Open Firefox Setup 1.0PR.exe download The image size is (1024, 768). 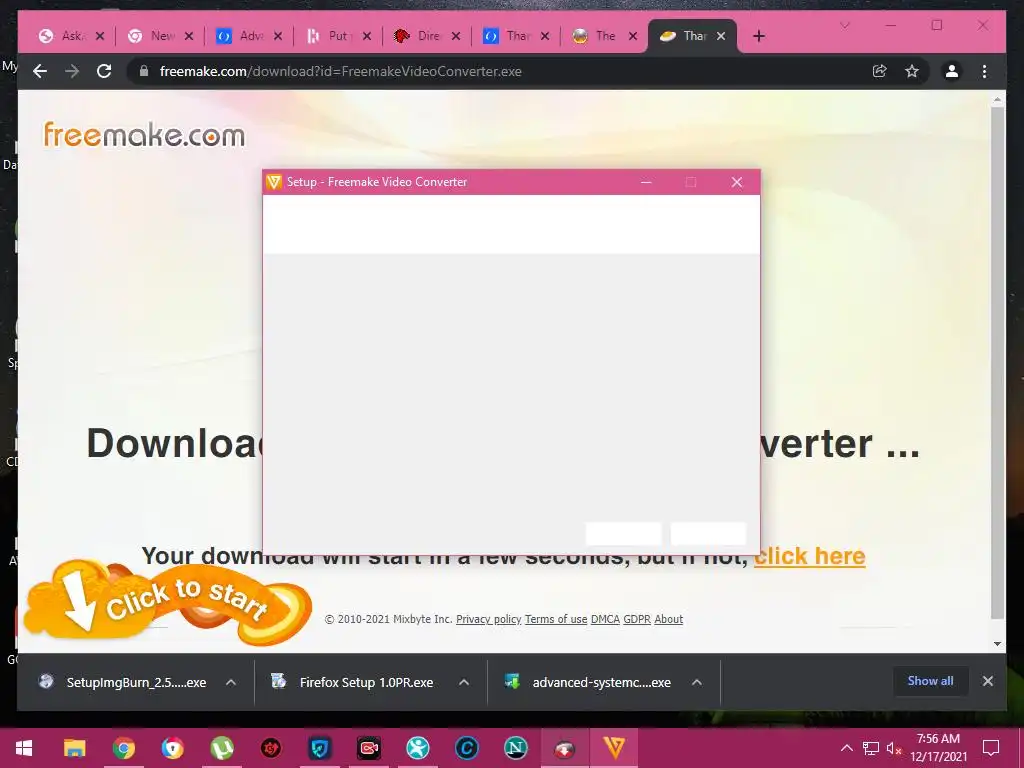[353, 682]
